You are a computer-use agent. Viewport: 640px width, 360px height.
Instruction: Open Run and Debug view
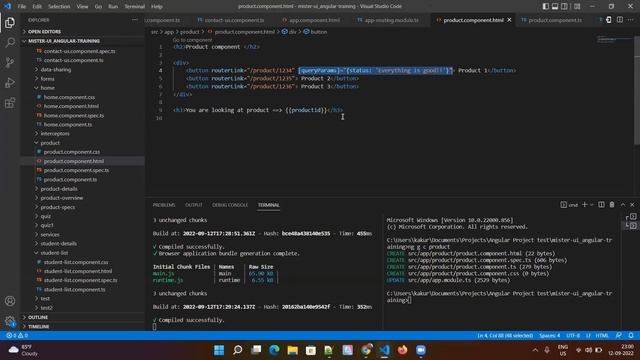10,82
